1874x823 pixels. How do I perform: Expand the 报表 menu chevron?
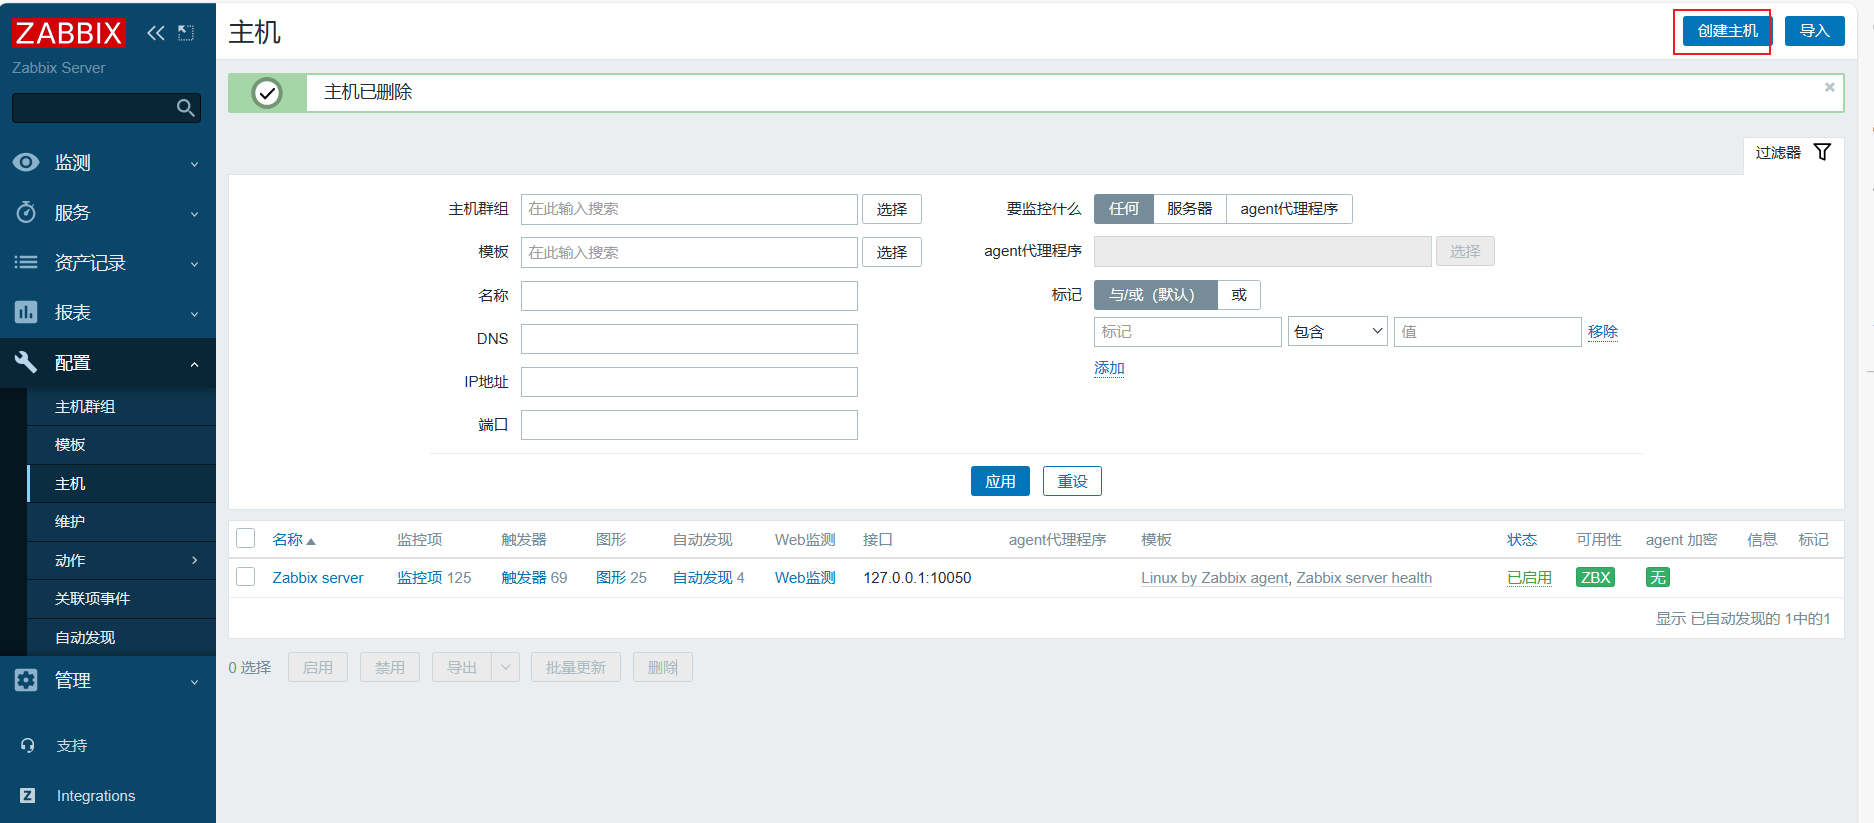(x=195, y=314)
